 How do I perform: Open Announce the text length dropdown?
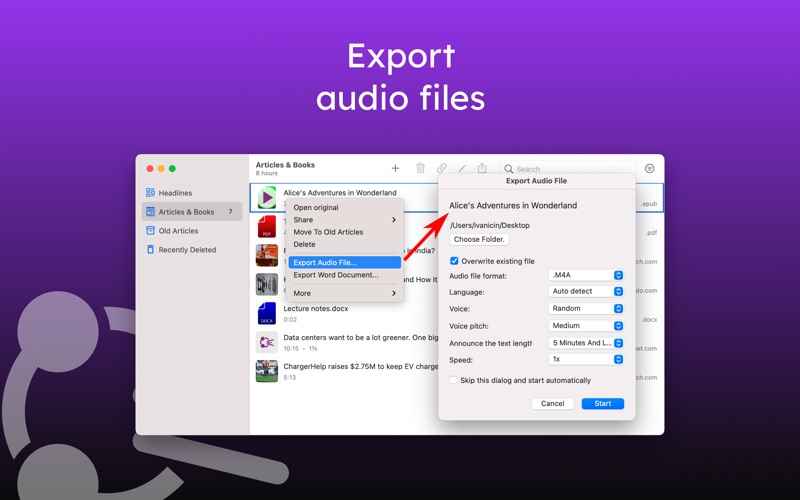[x=586, y=343]
